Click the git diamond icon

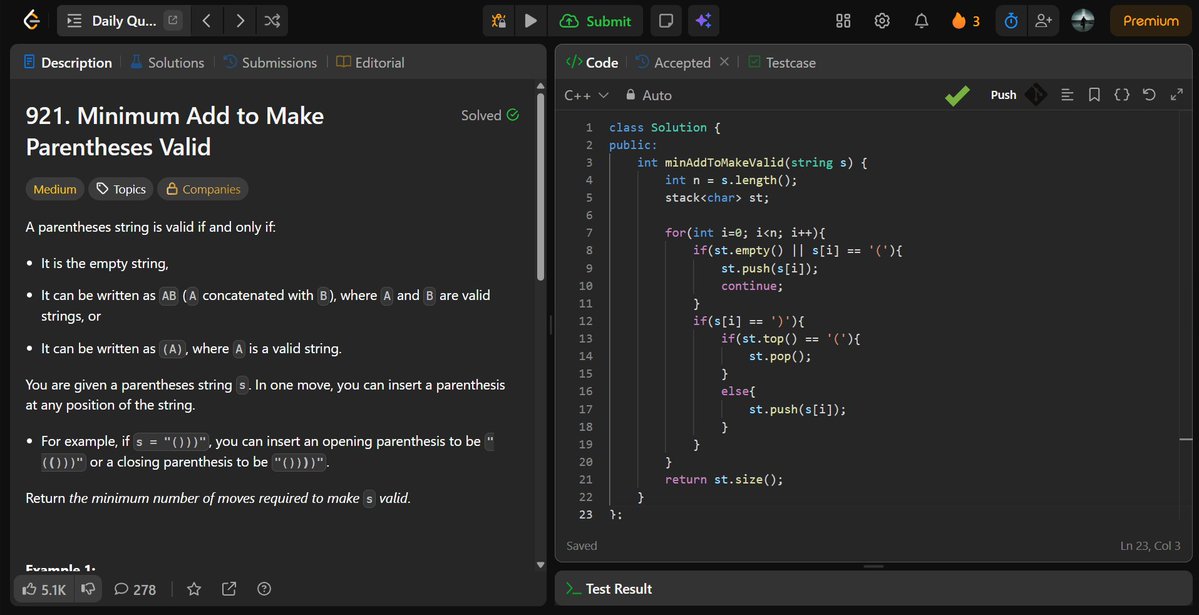[1035, 96]
